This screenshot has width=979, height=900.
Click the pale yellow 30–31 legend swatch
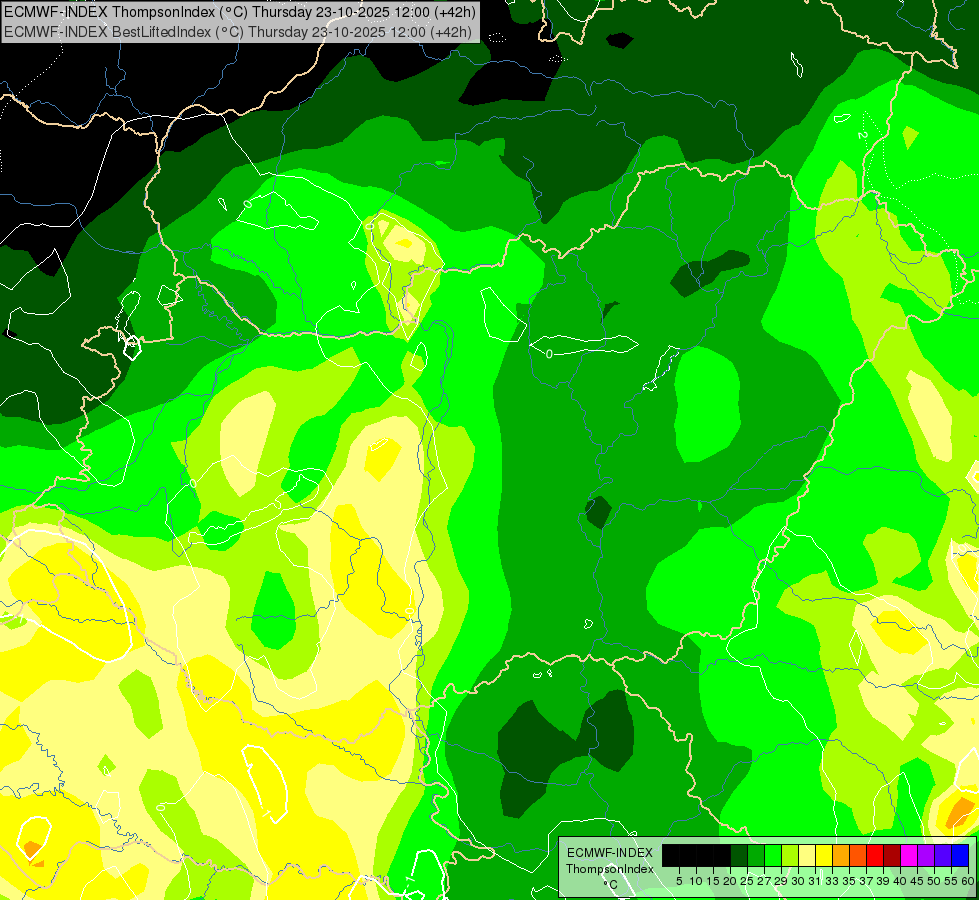click(807, 855)
